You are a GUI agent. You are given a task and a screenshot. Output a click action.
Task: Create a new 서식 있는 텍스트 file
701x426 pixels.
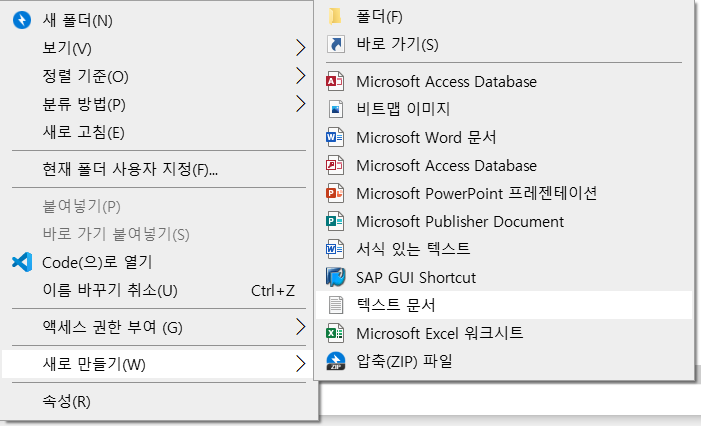pos(504,249)
